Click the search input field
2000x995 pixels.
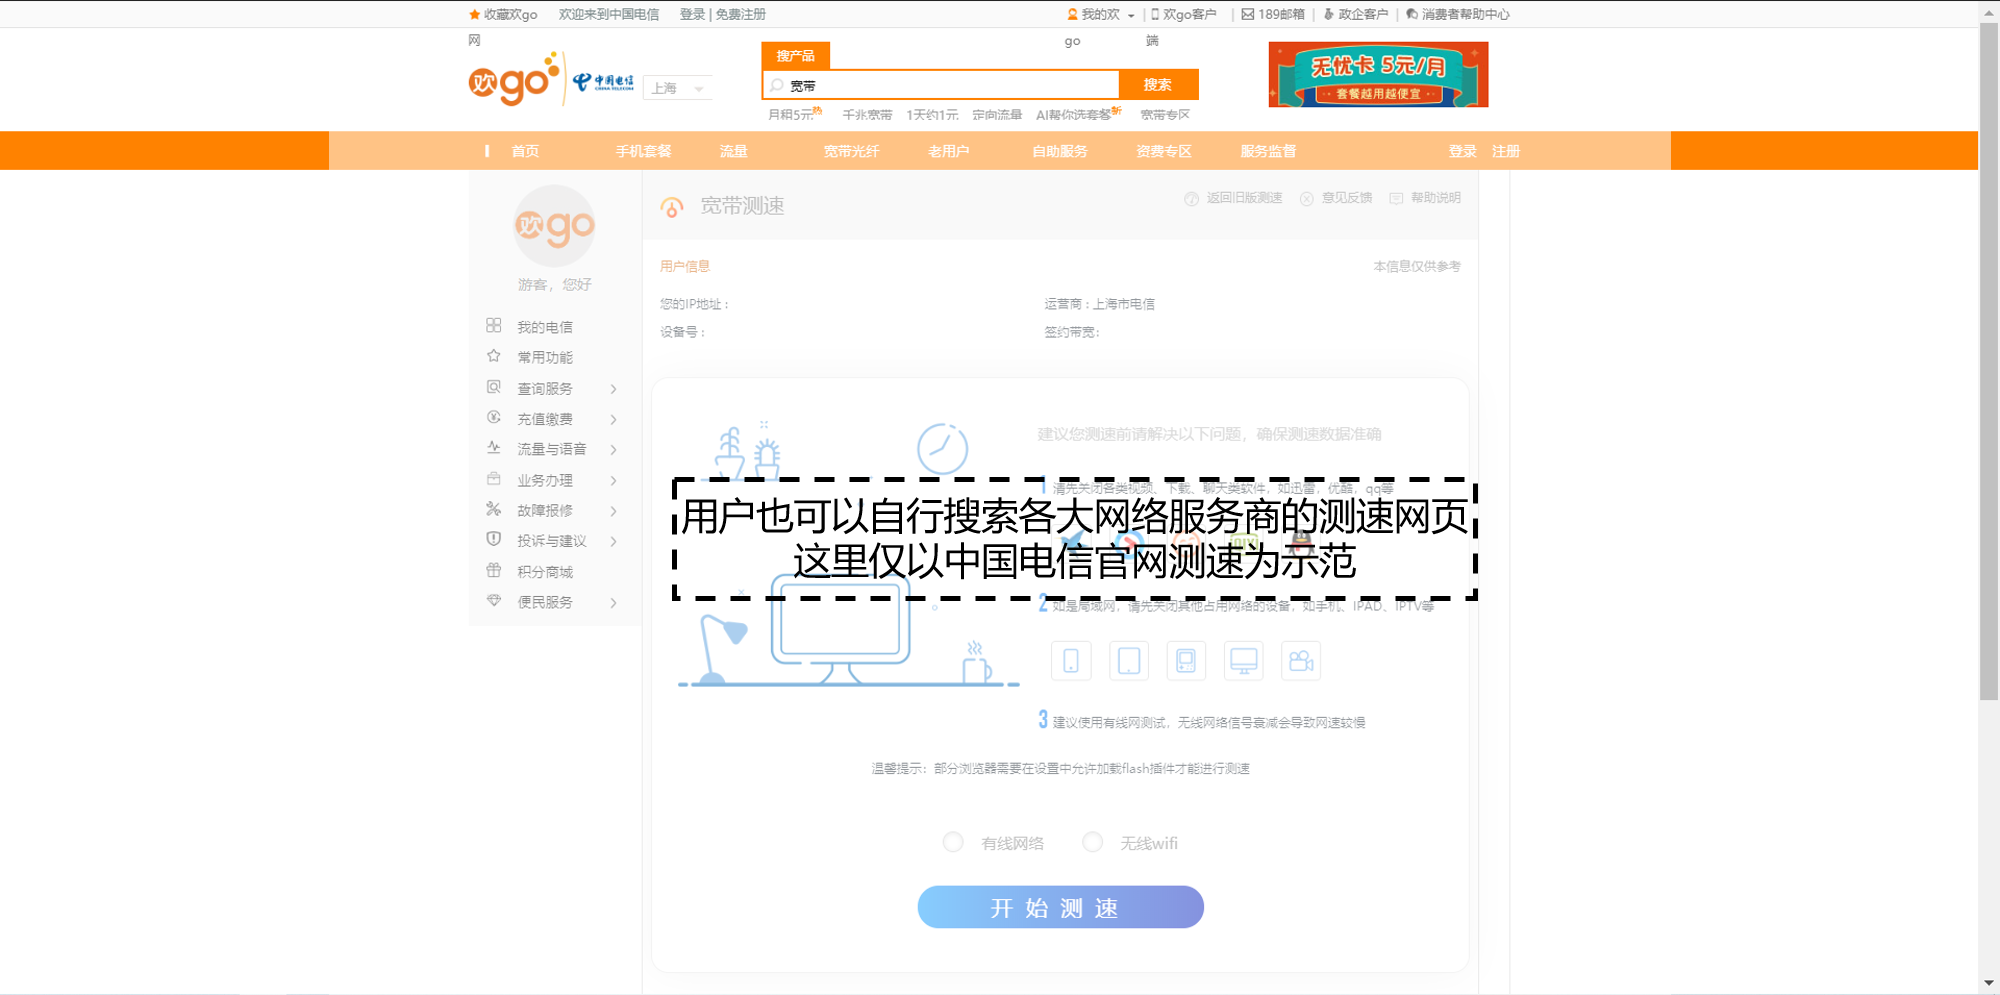[950, 85]
